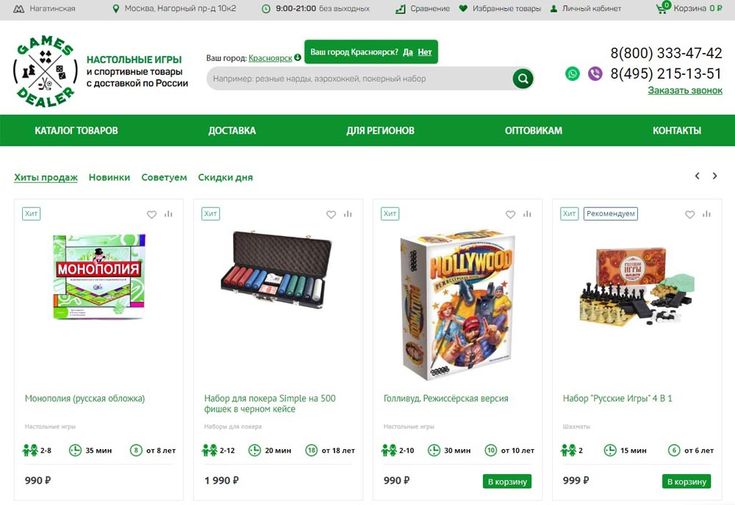
Task: Open the Доставка menu item
Action: coord(232,130)
